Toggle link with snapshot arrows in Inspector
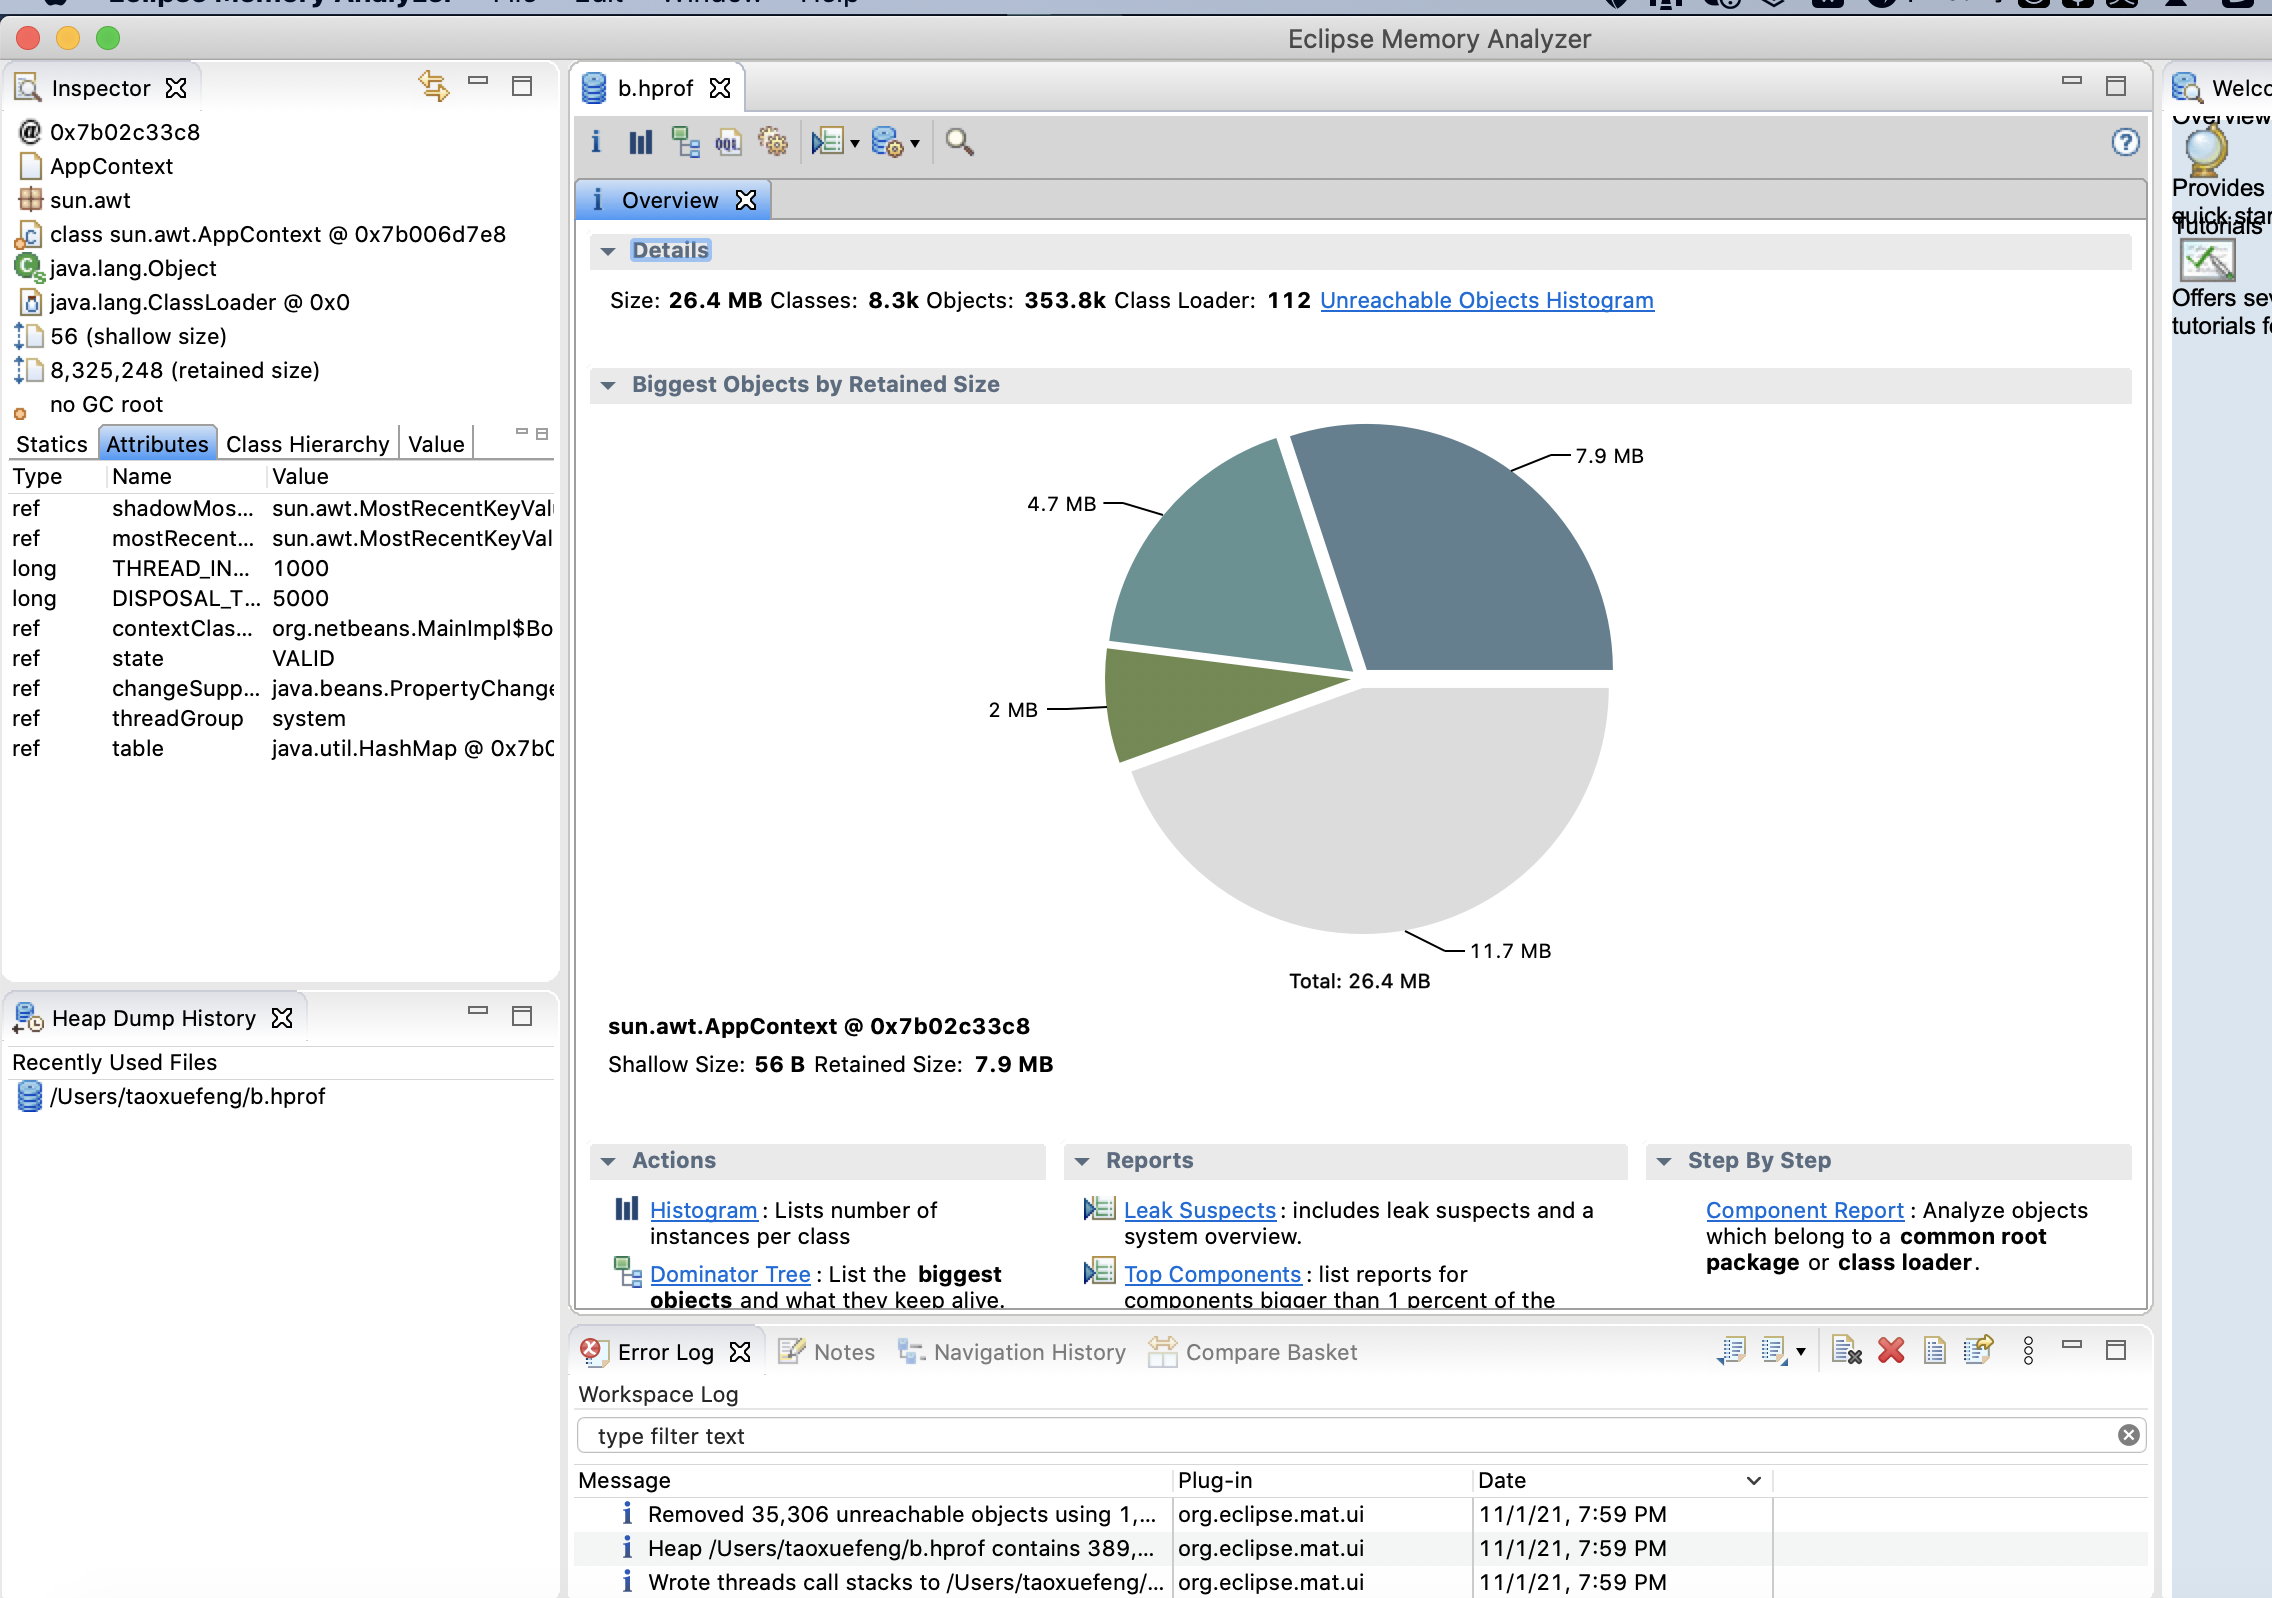The image size is (2272, 1598). 434,86
